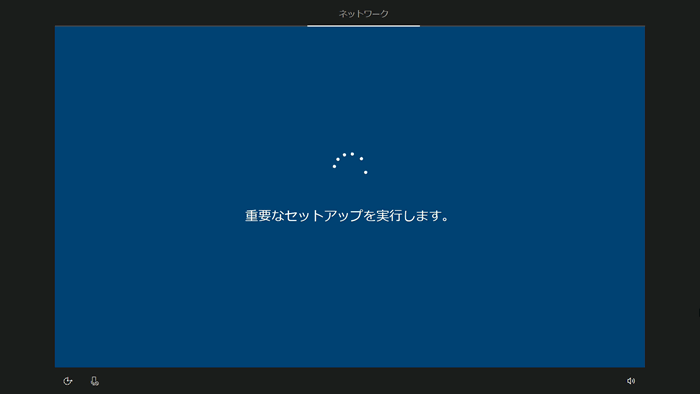The width and height of the screenshot is (700, 394).
Task: Select the ネットワーク setup stage tab
Action: pos(363,14)
